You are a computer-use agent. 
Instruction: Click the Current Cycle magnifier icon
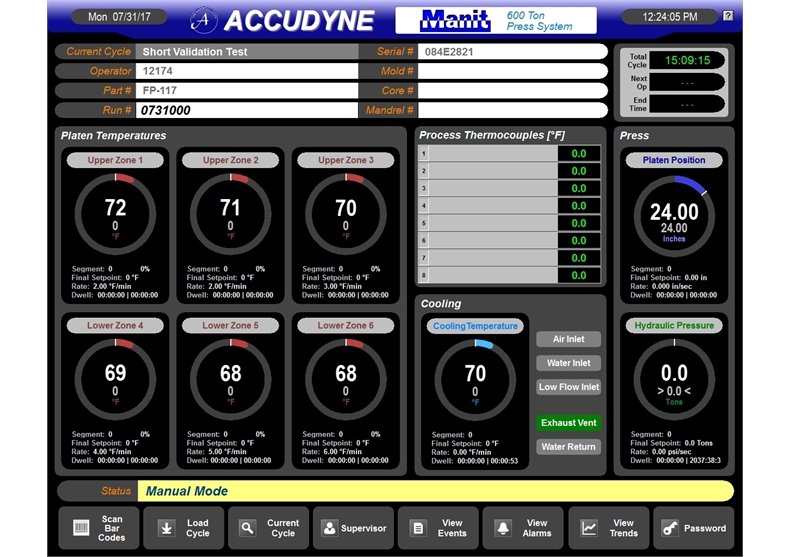(248, 527)
